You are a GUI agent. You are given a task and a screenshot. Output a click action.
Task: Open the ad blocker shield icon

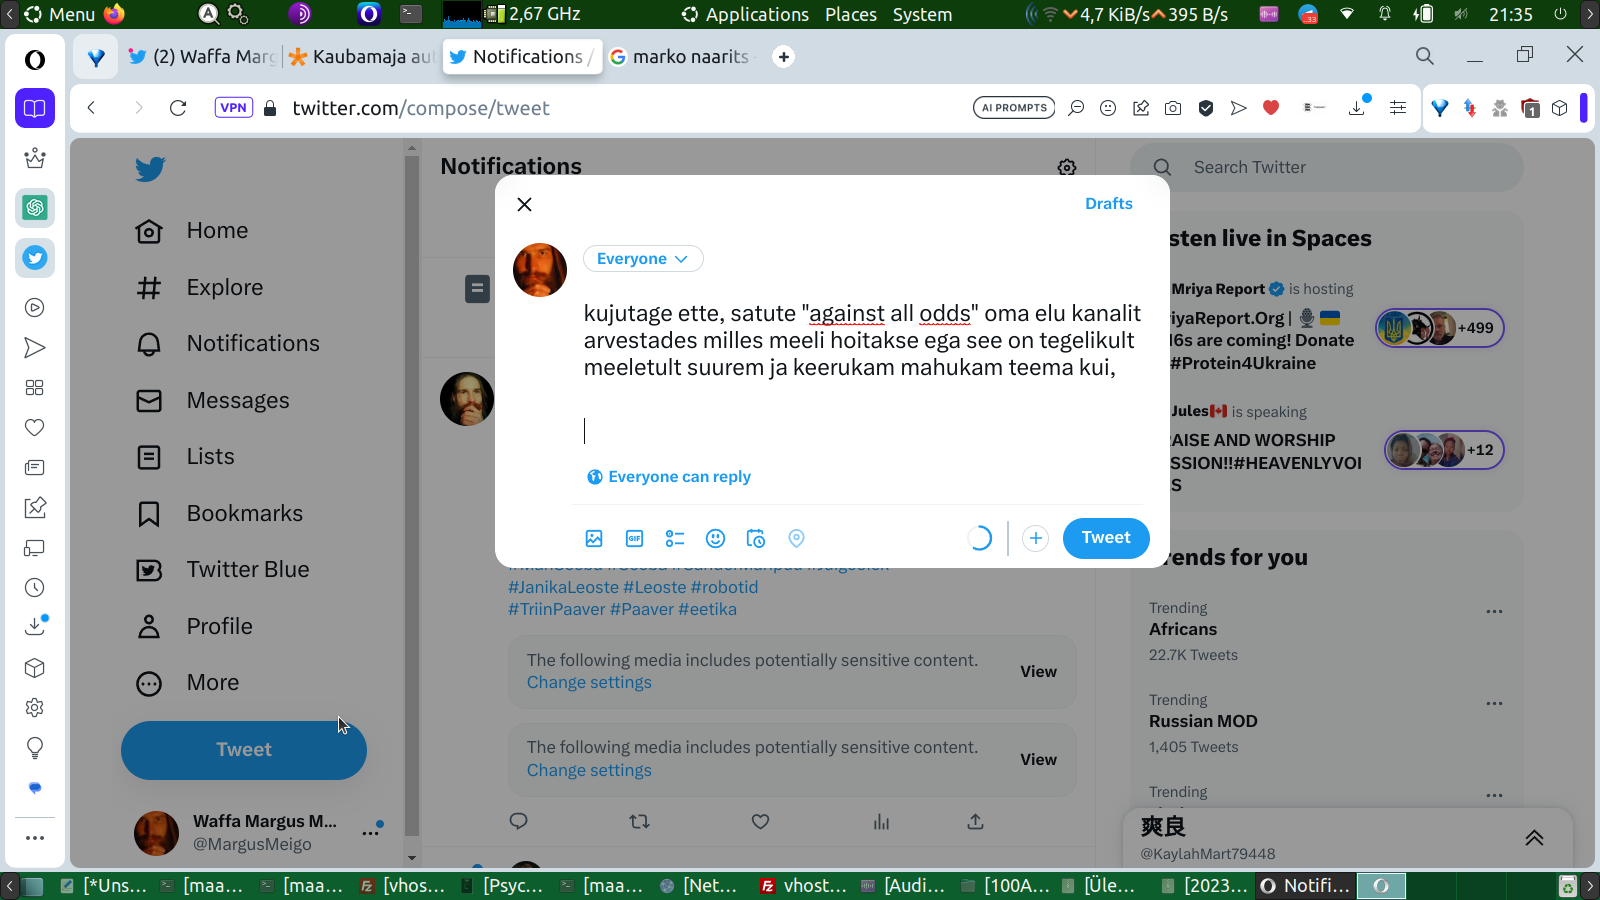1206,108
